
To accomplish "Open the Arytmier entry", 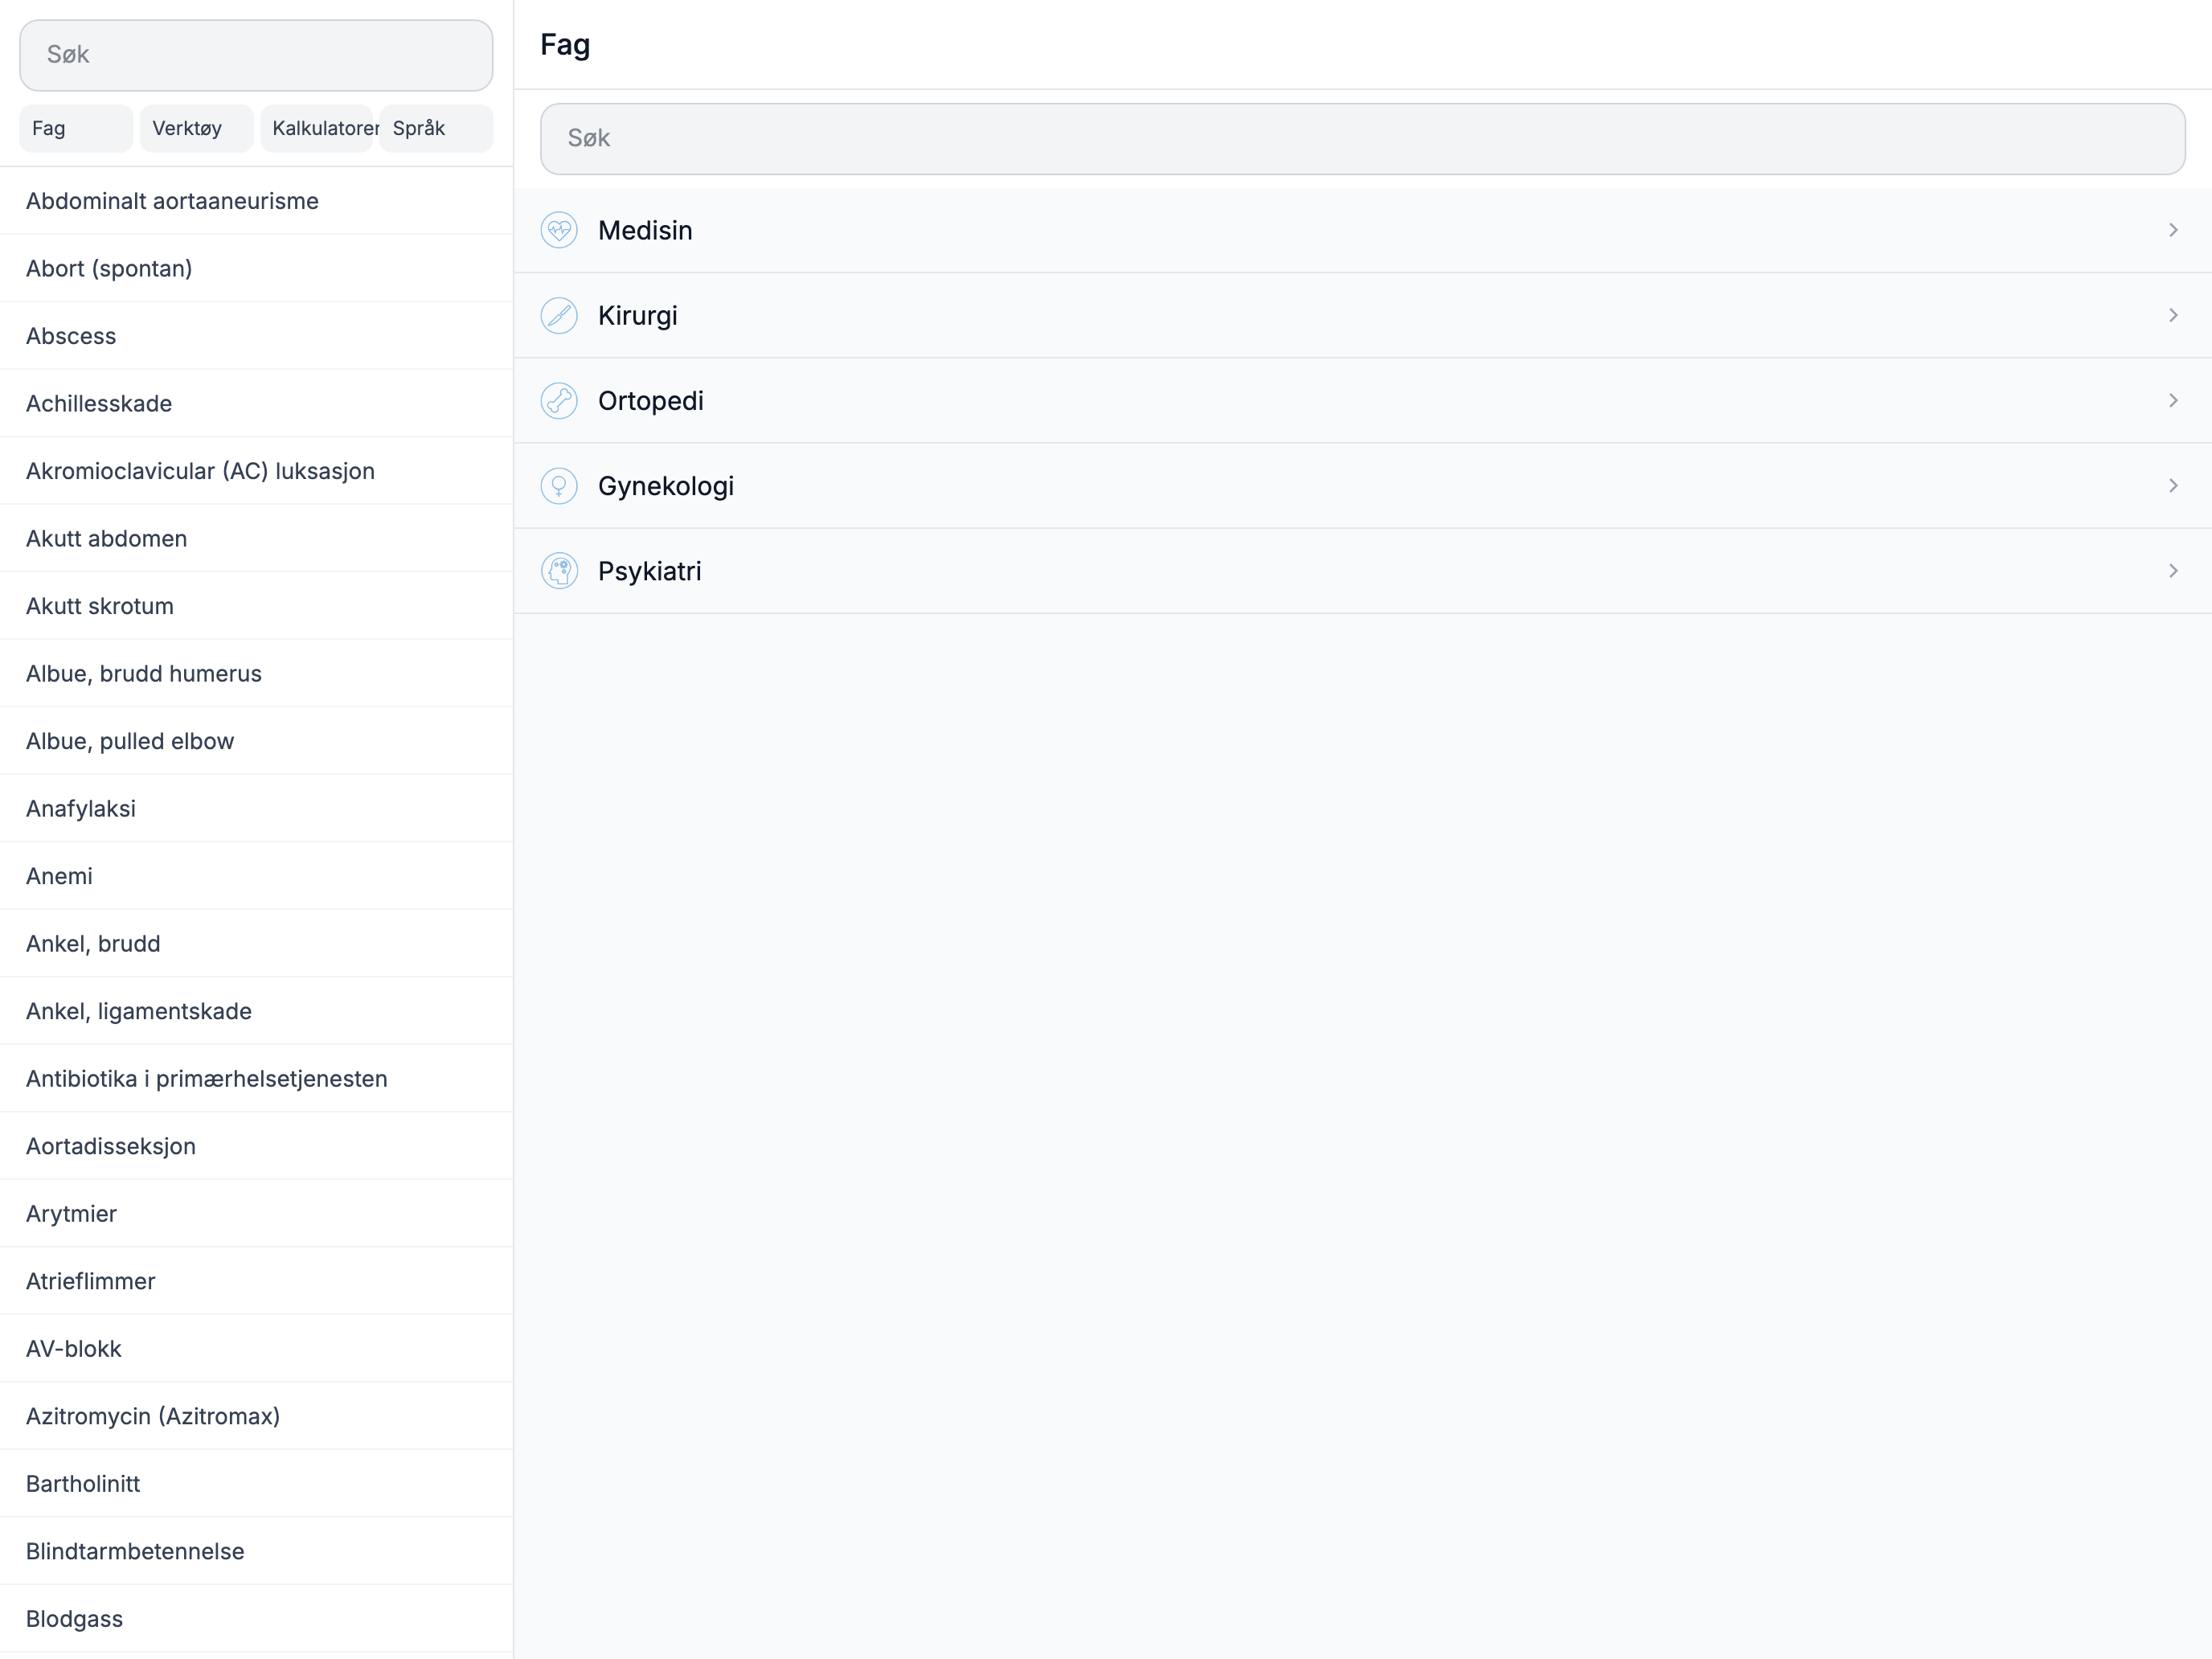I will click(x=256, y=1213).
